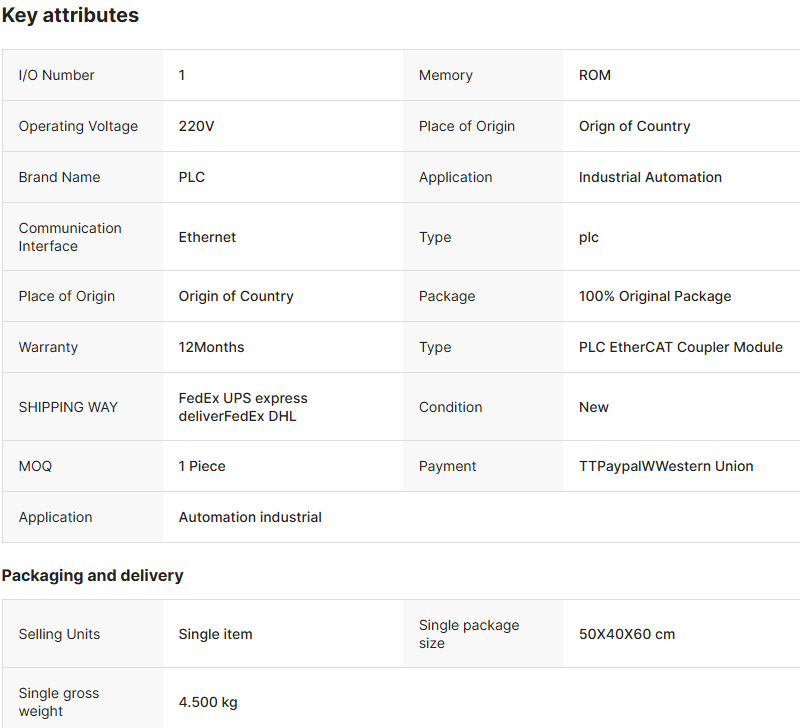Select the 12Months warranty value
The width and height of the screenshot is (800, 728).
tap(212, 347)
